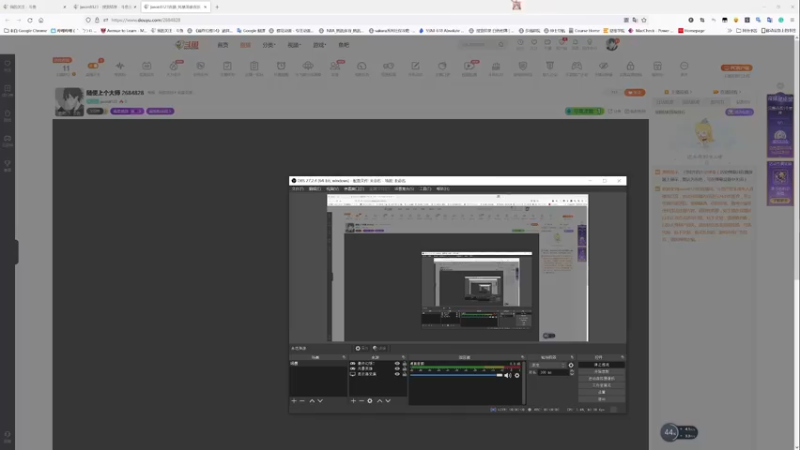Toggle visibility of the top OBS source row
The image size is (800, 450).
click(397, 363)
